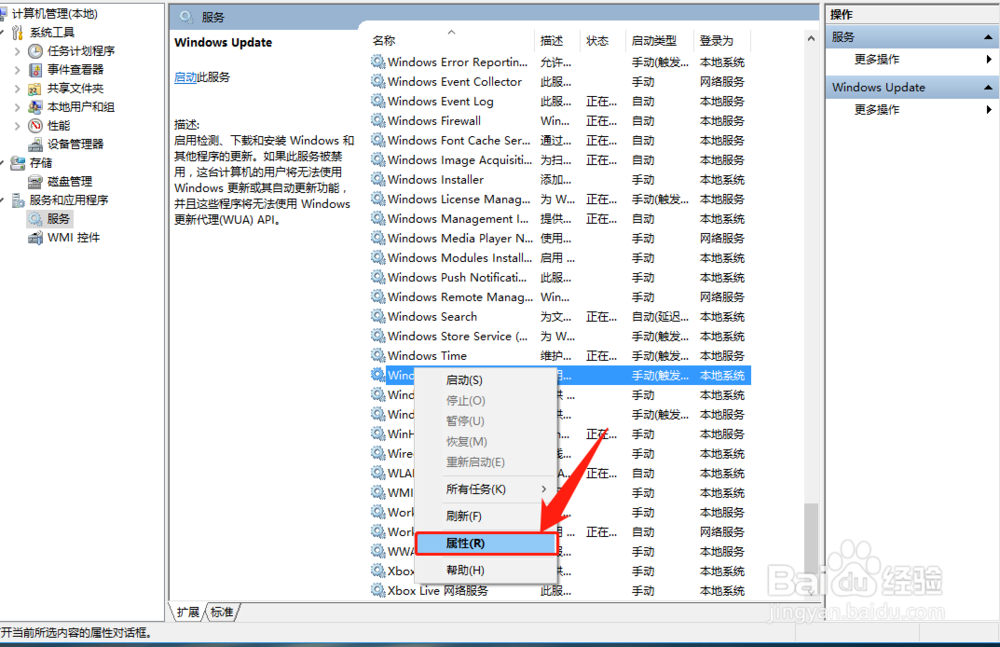The height and width of the screenshot is (647, 1000).
Task: Click the Disk Management icon
Action: (36, 182)
